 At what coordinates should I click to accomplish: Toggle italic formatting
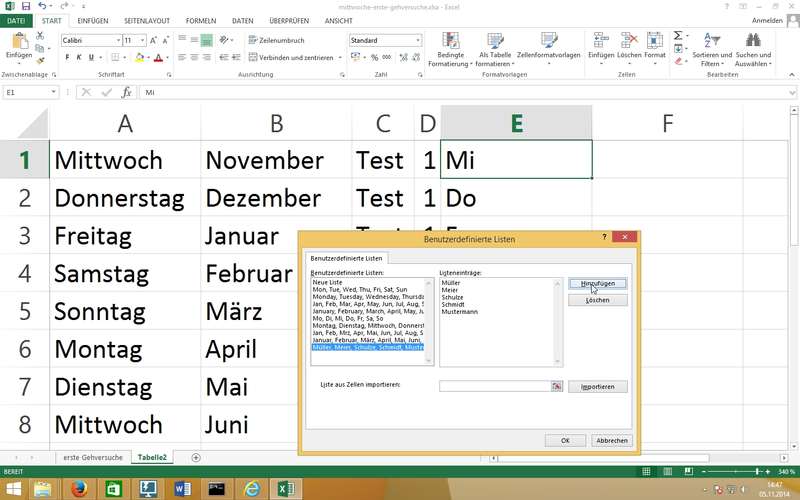tap(80, 57)
